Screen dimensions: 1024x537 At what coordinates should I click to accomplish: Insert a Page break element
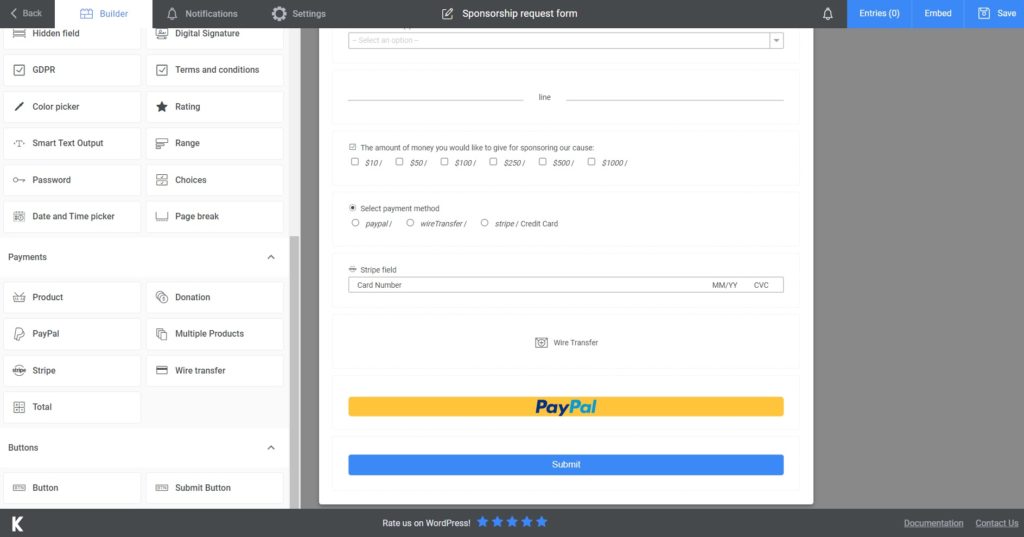pos(215,216)
